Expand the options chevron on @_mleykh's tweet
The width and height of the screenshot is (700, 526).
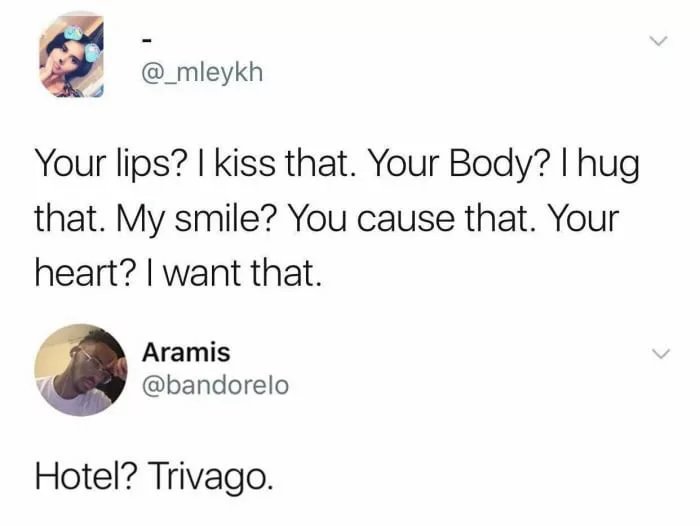(x=658, y=42)
